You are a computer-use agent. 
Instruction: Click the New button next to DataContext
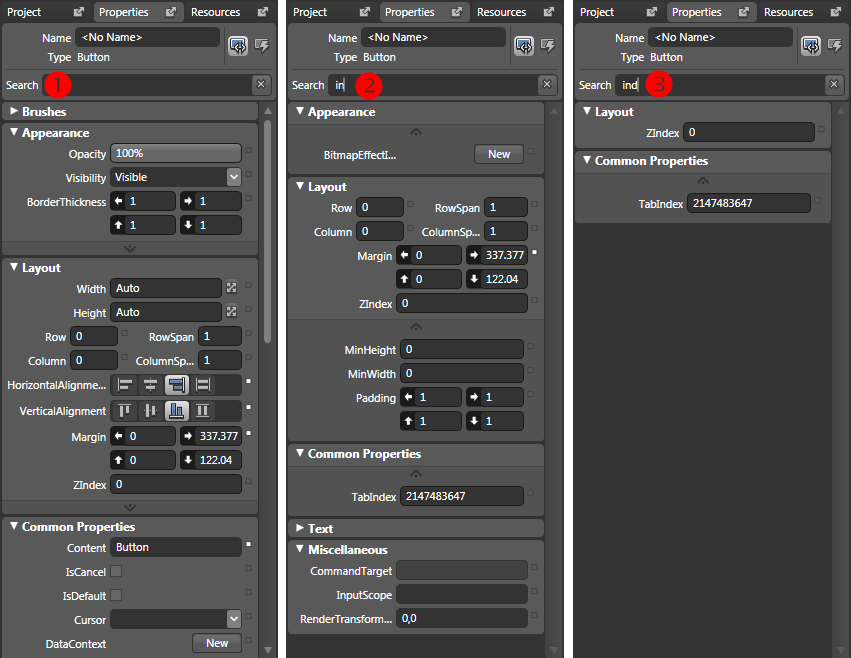pos(216,643)
